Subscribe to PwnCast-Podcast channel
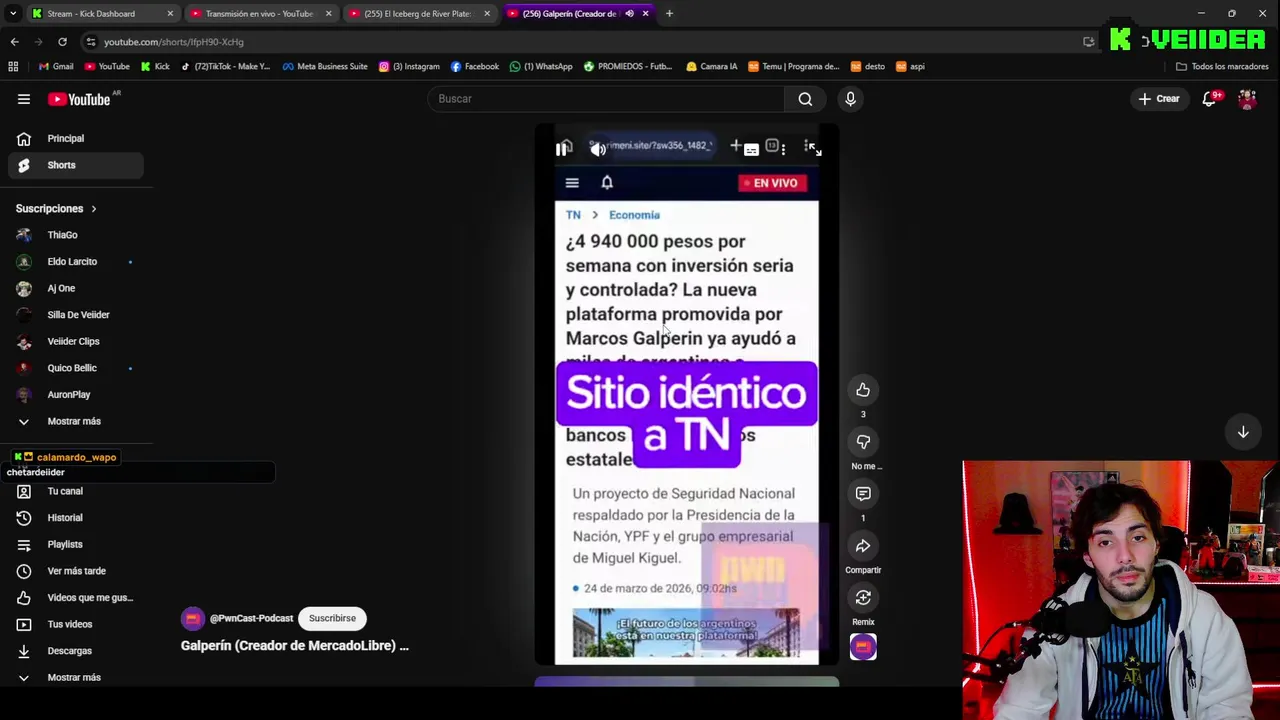1280x720 pixels. tap(332, 618)
